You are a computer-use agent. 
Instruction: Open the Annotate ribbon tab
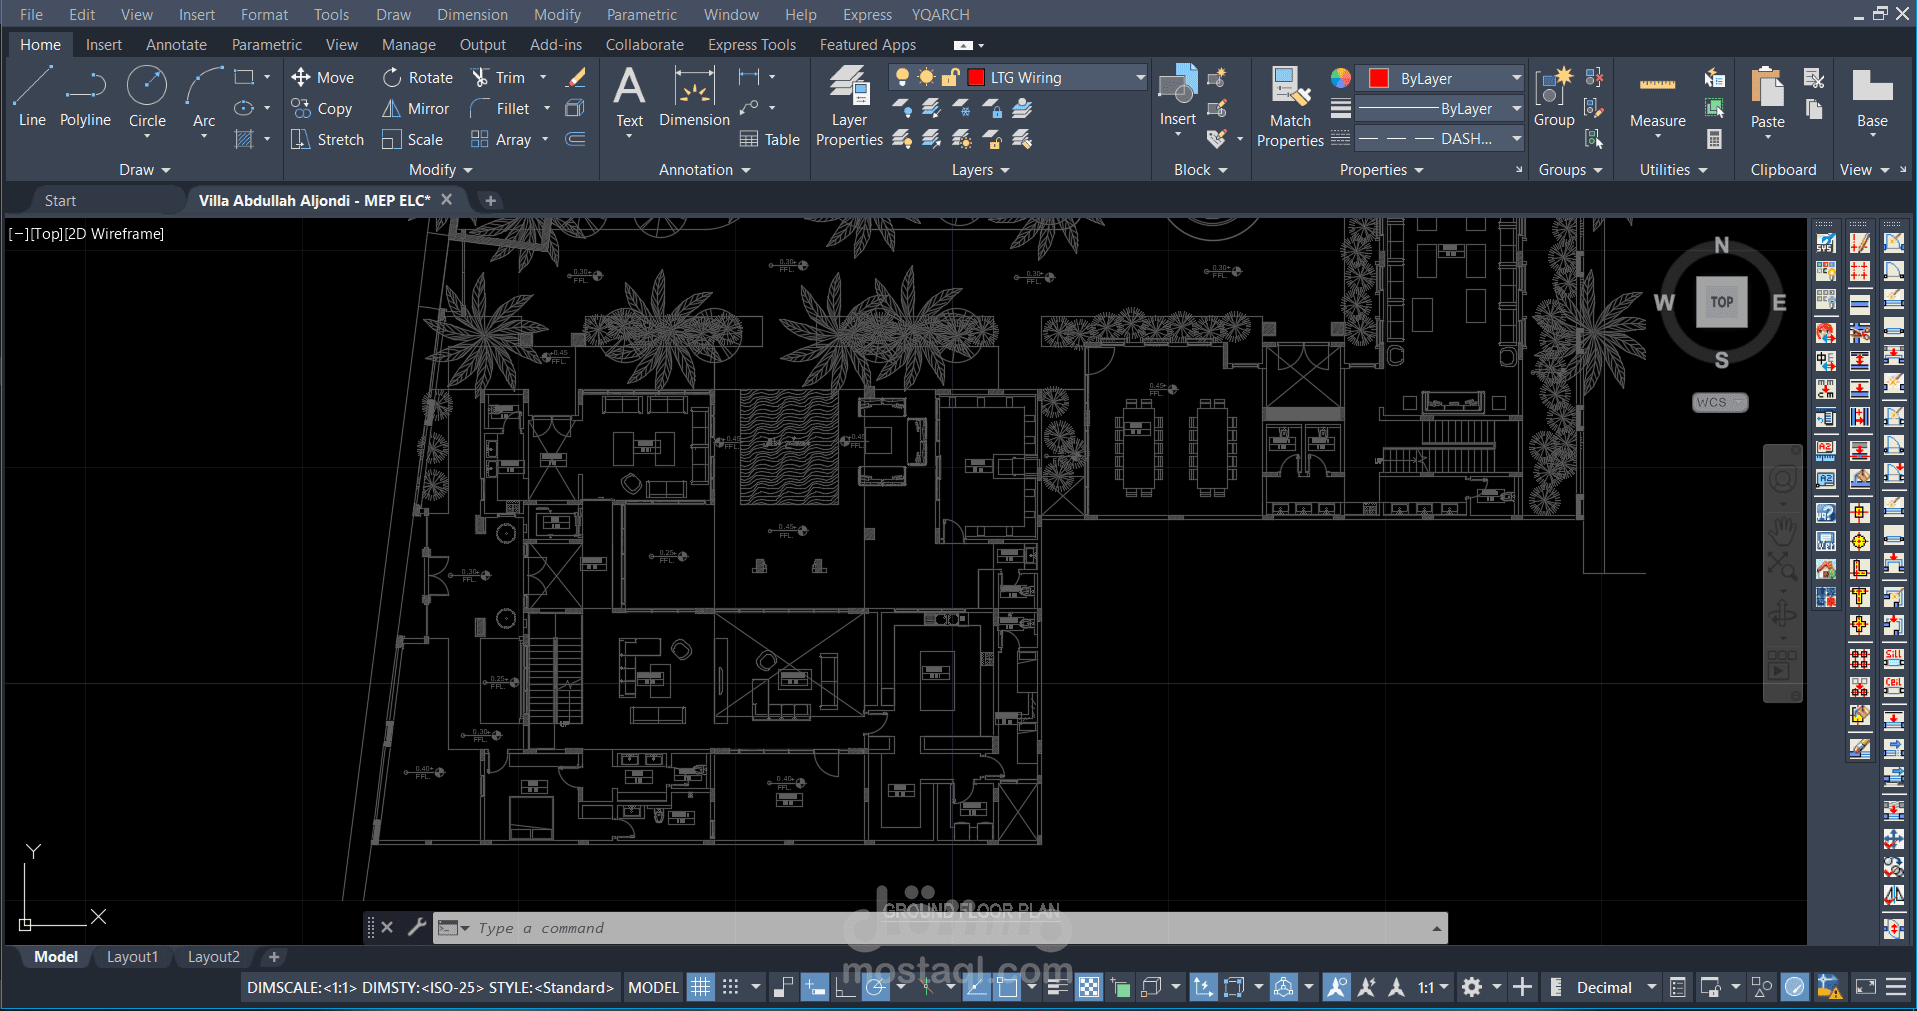tap(176, 45)
